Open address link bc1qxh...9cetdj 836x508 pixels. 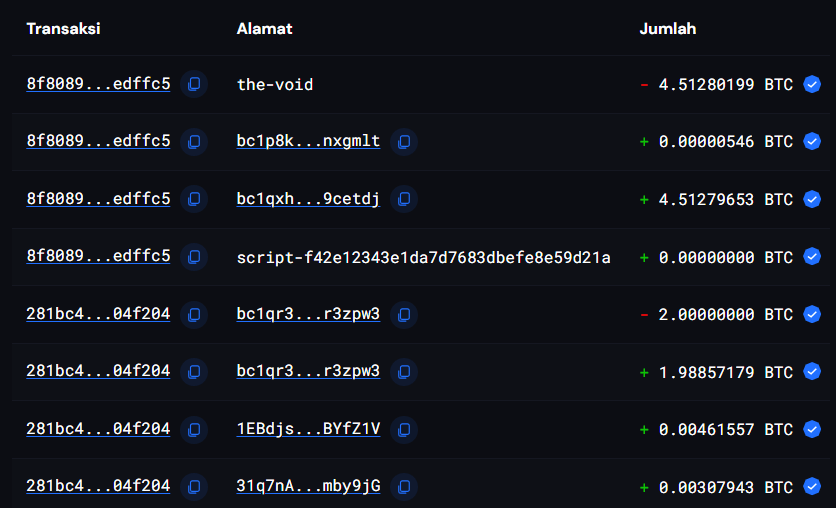coord(308,199)
